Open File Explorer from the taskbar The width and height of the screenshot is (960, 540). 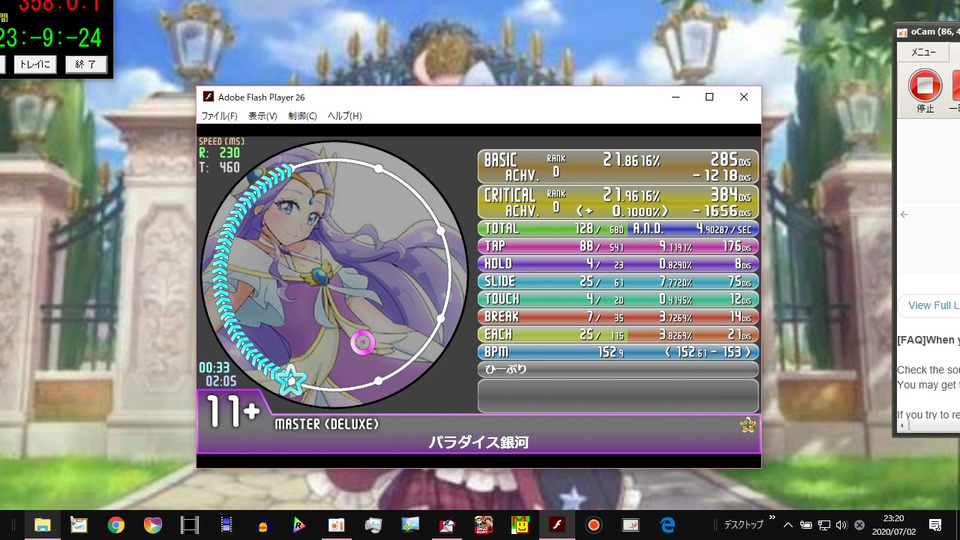point(42,525)
